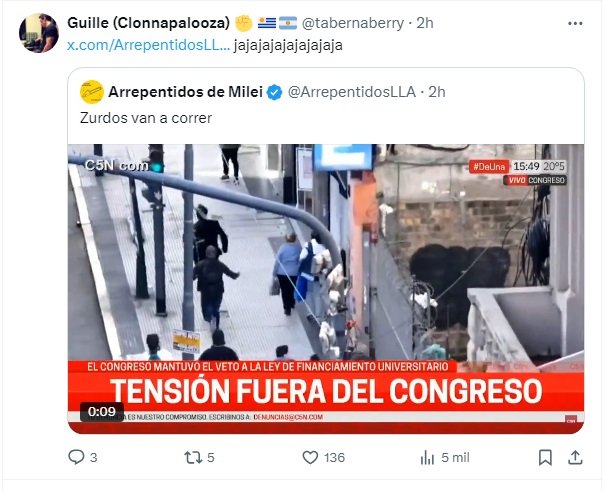606x491 pixels.
Task: Click the Arrepentidos de Milei avatar icon
Action: point(92,92)
